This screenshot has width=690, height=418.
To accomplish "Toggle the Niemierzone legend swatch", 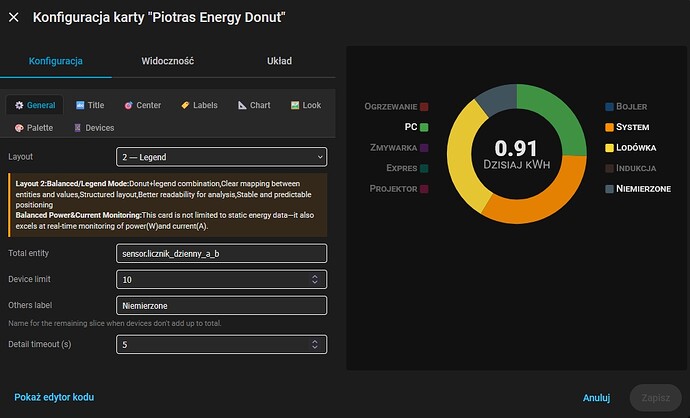I will click(x=609, y=189).
